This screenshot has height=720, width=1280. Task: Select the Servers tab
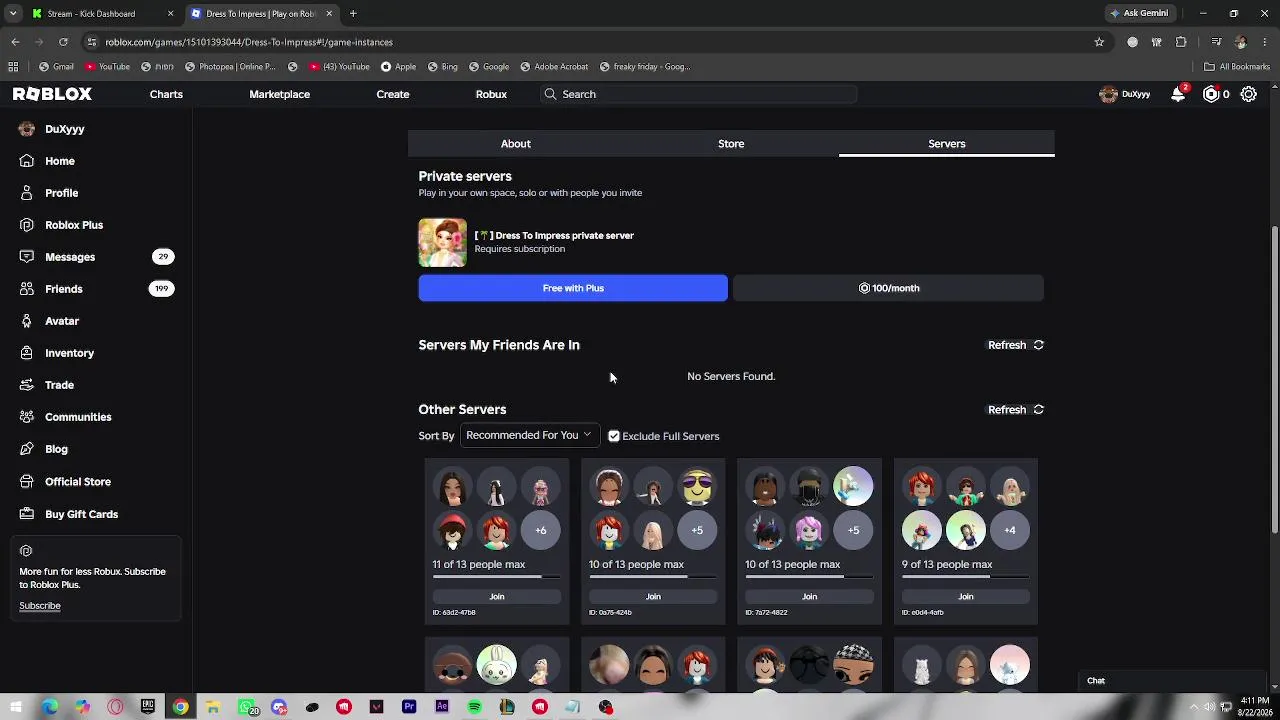coord(947,144)
